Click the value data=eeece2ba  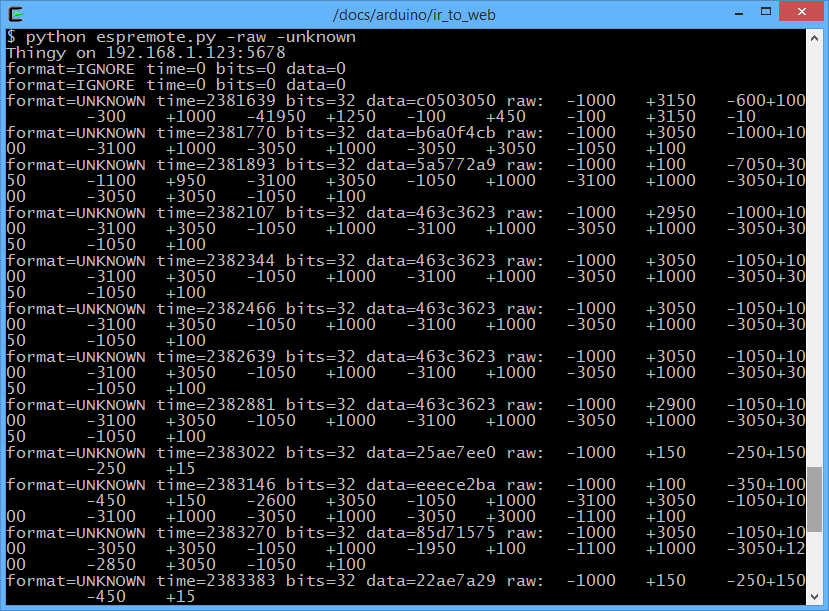(x=431, y=485)
